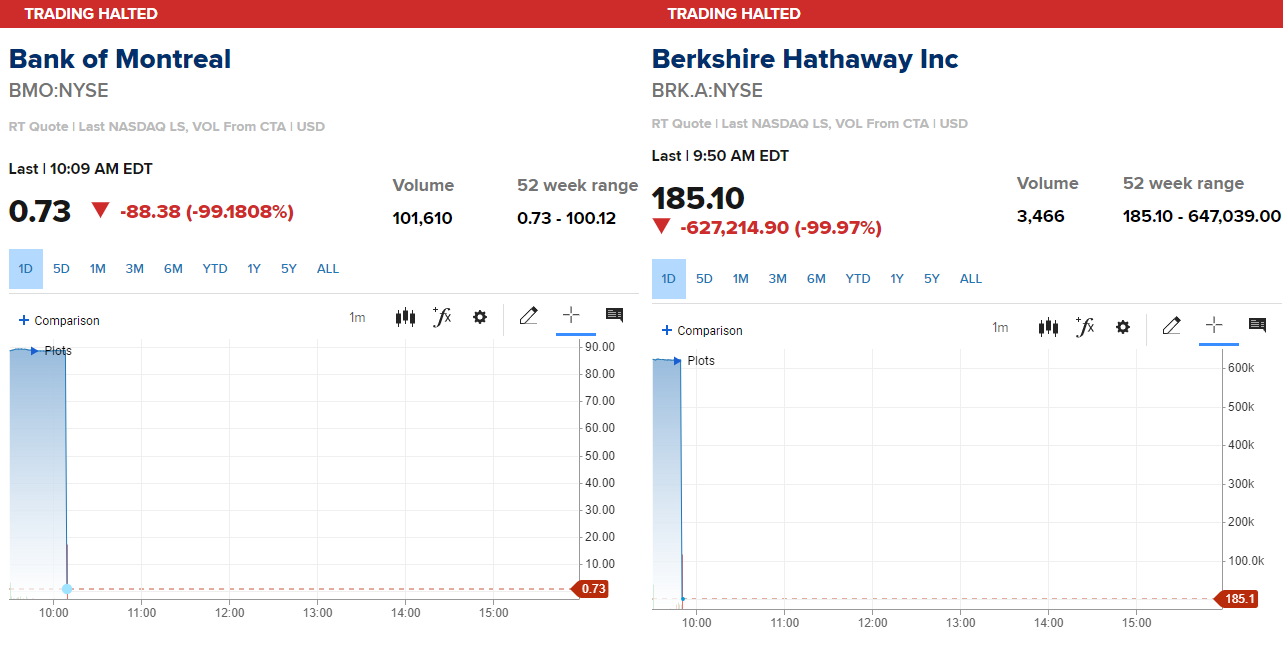
Task: Open settings gear on Bank of Montreal chart
Action: tap(480, 317)
